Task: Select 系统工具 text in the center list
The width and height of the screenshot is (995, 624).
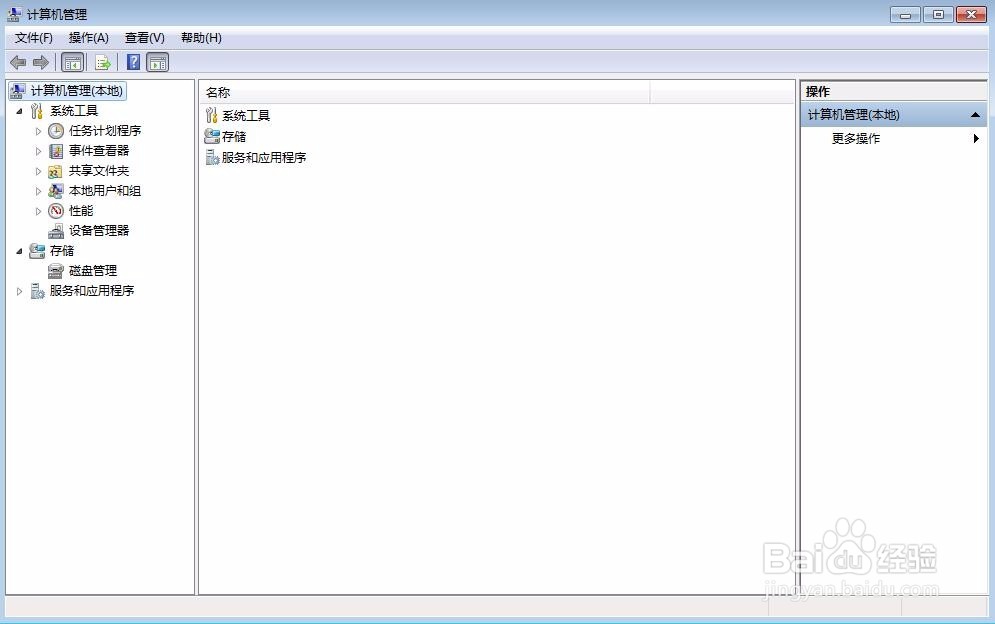Action: click(246, 116)
